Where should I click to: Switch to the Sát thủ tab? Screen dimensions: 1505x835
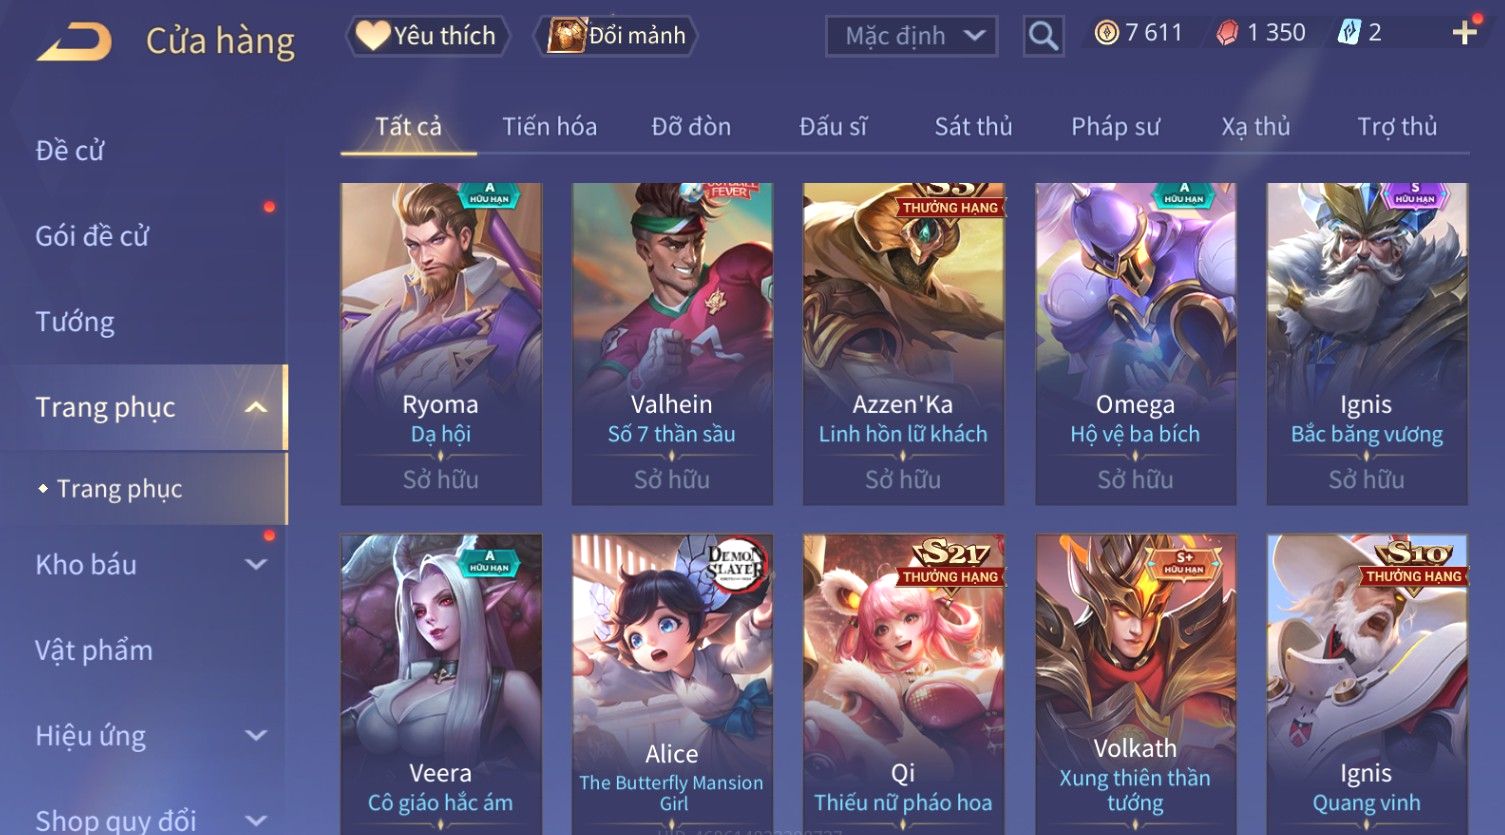973,127
